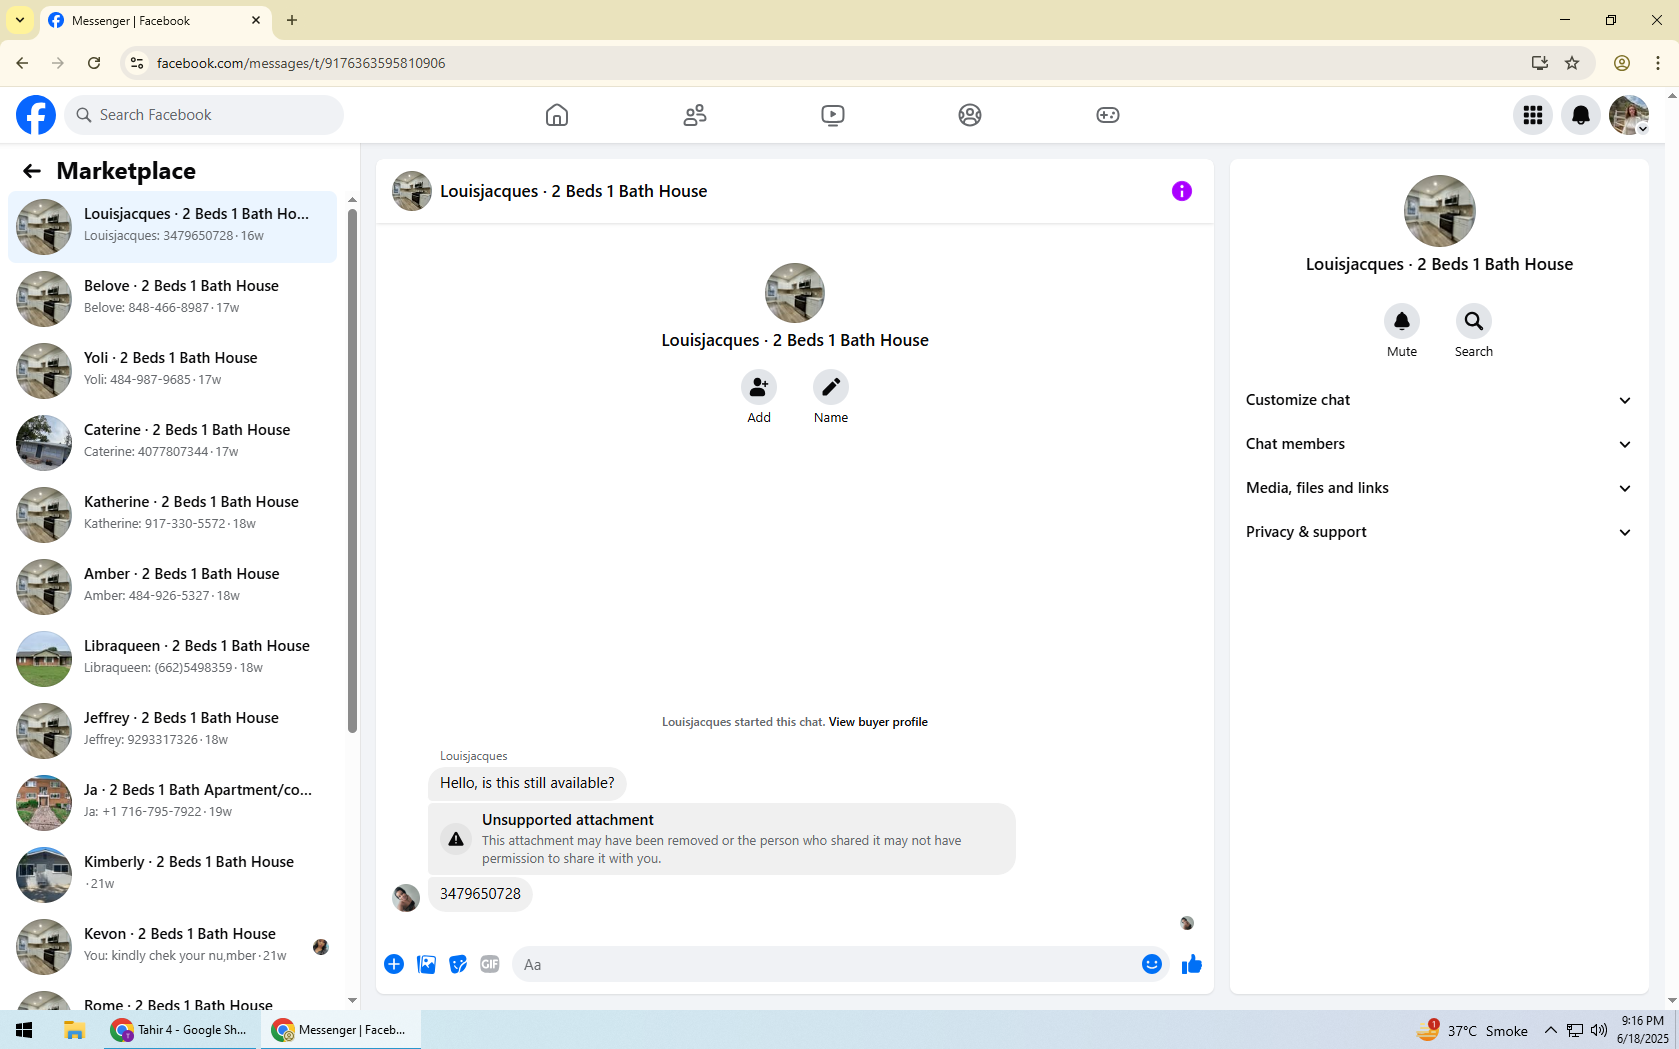
Task: Open the emoji picker in message box
Action: 1152,964
